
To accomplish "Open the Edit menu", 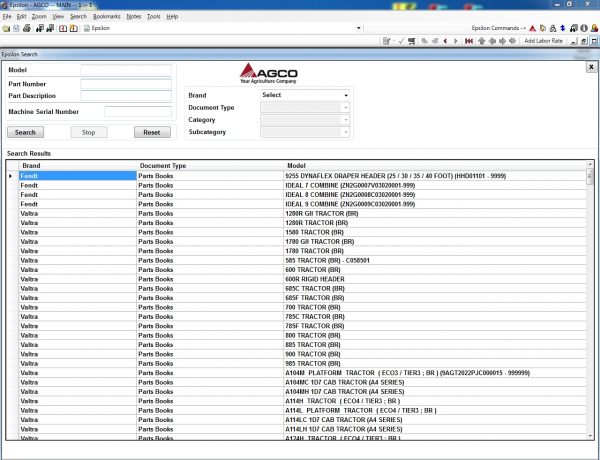I will (x=21, y=16).
